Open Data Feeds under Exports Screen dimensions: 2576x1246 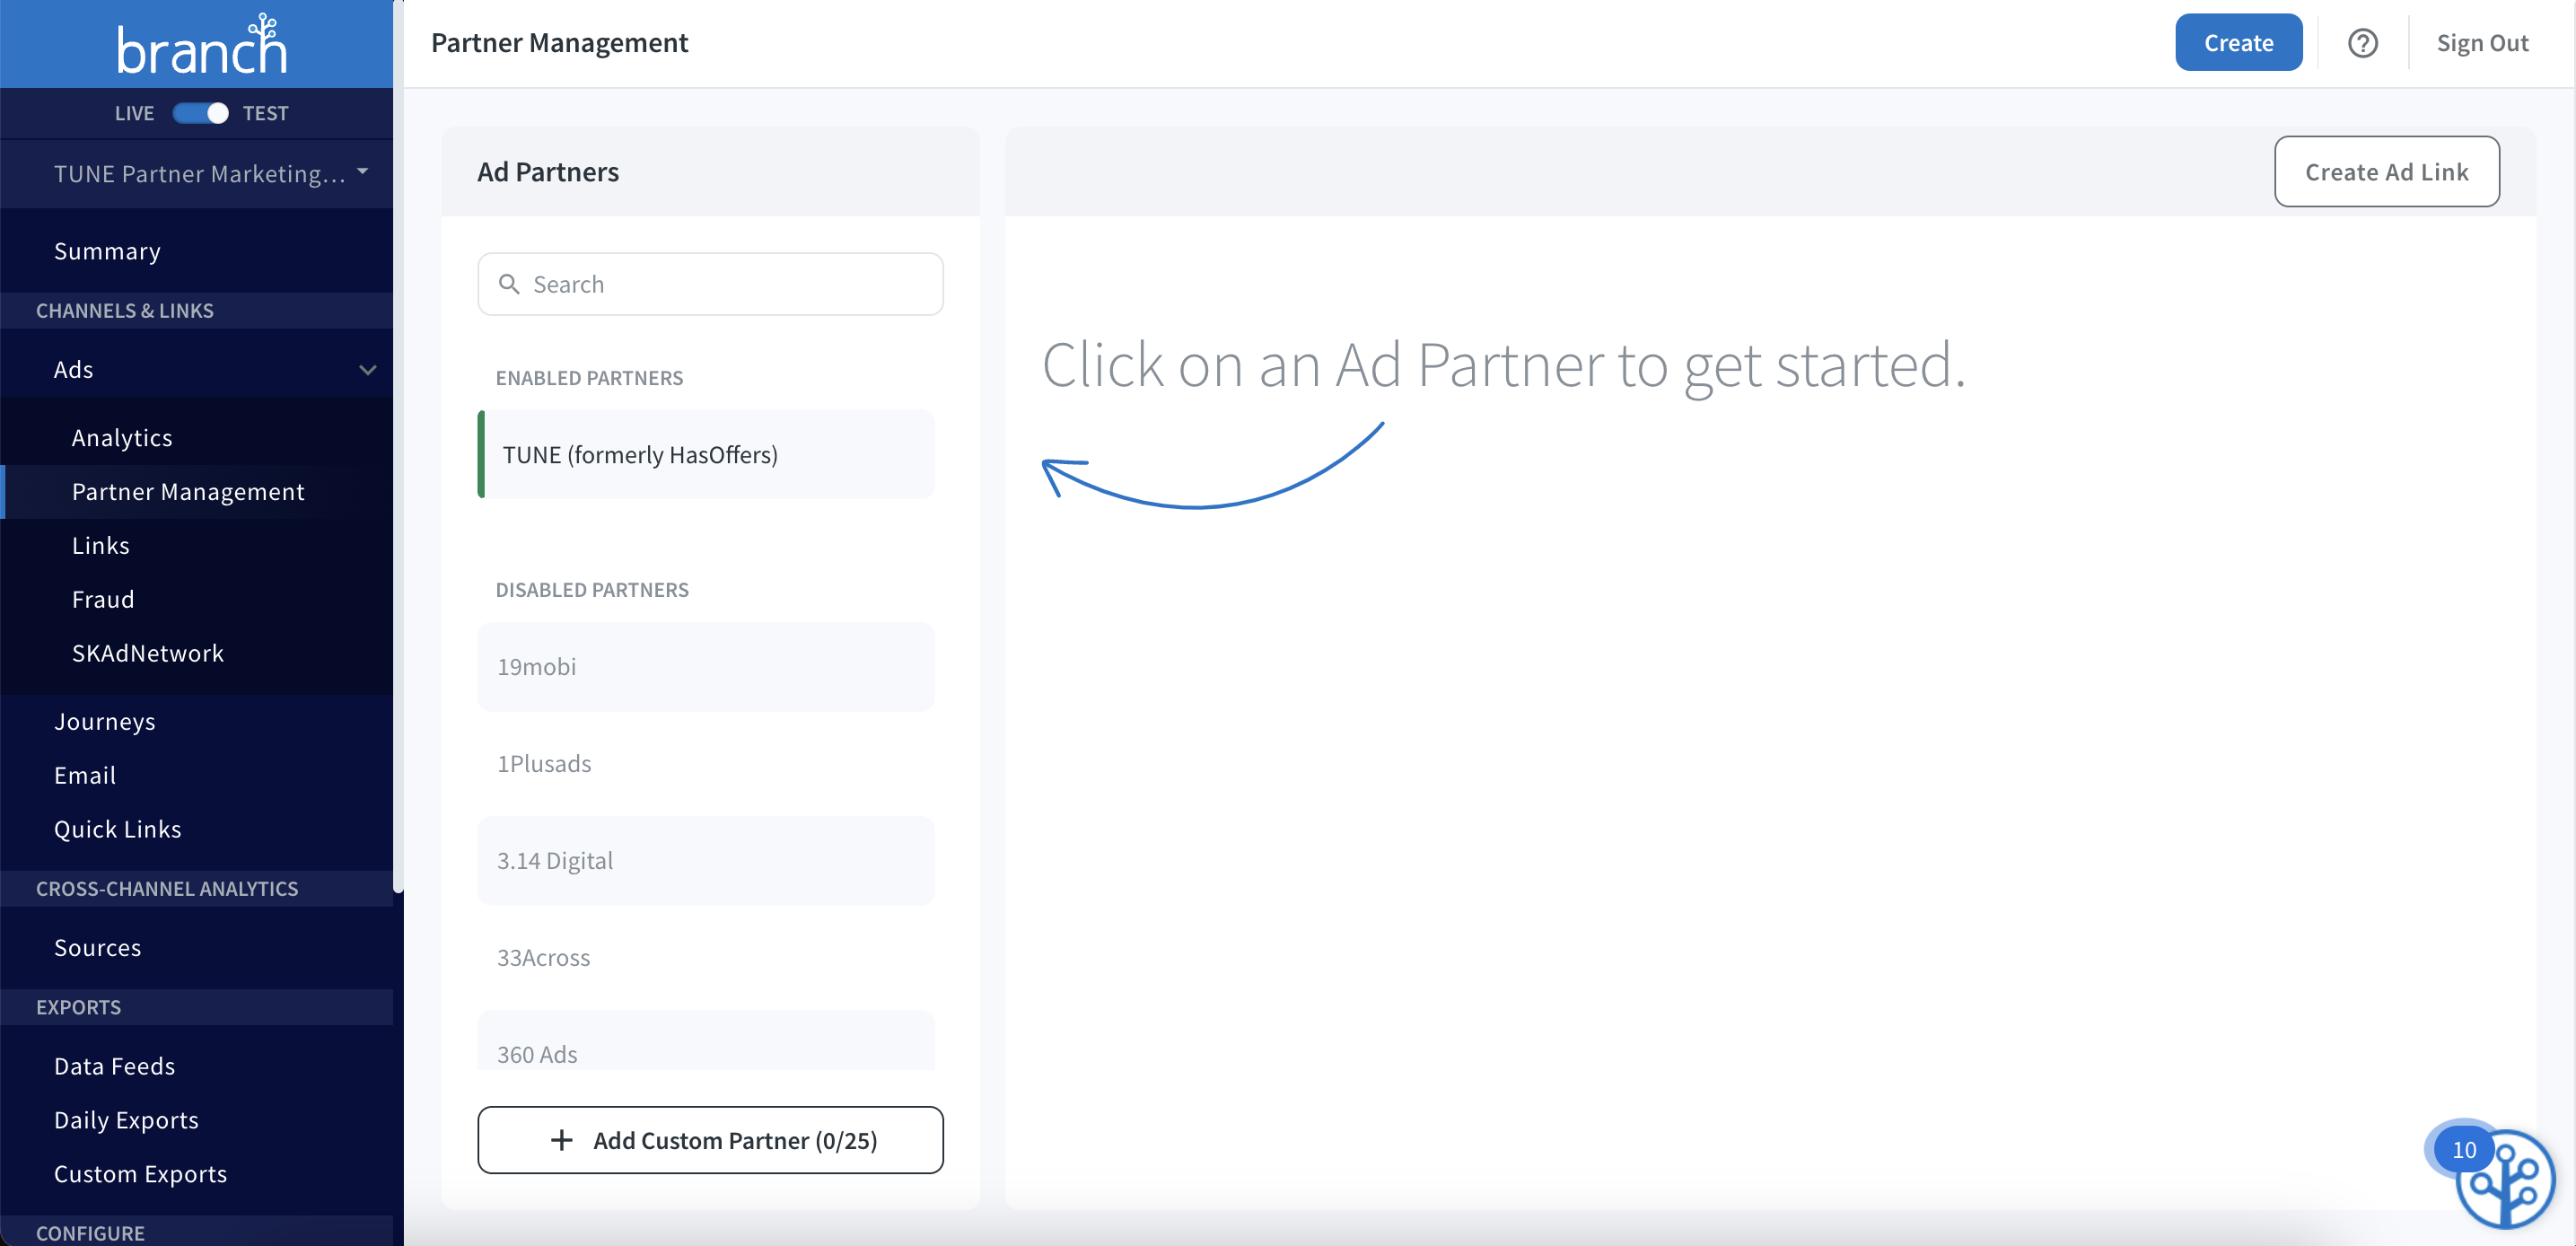click(x=115, y=1066)
